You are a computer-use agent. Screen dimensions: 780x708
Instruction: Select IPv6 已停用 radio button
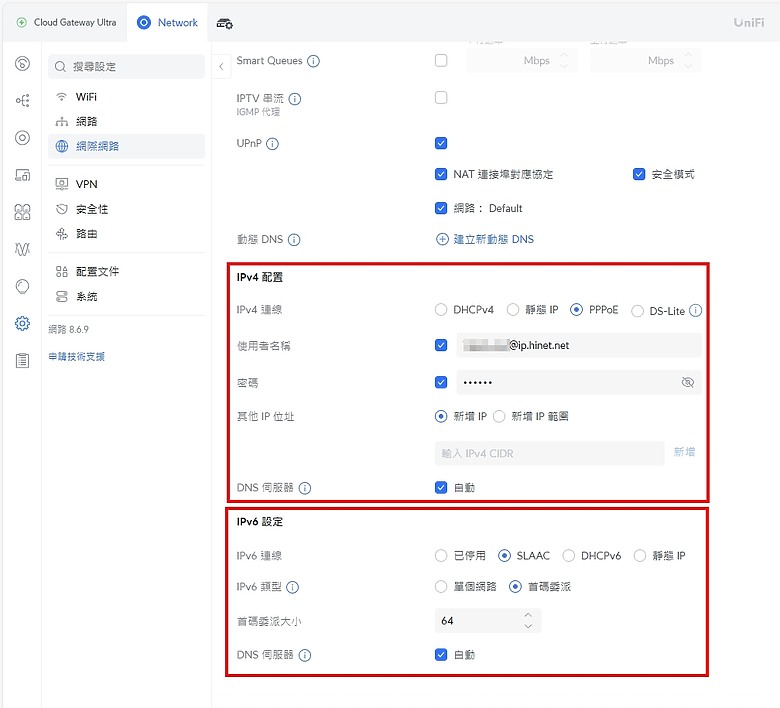click(x=441, y=555)
